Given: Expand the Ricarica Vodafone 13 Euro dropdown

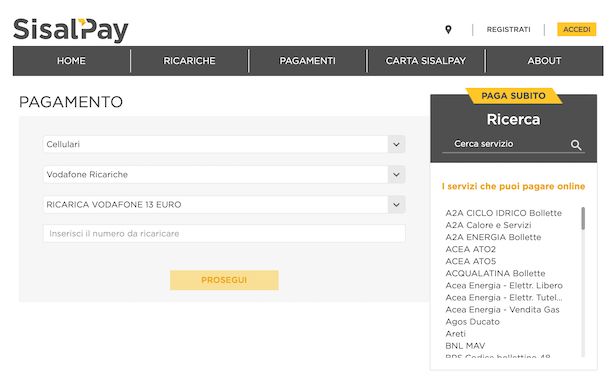Looking at the screenshot, I should point(224,204).
